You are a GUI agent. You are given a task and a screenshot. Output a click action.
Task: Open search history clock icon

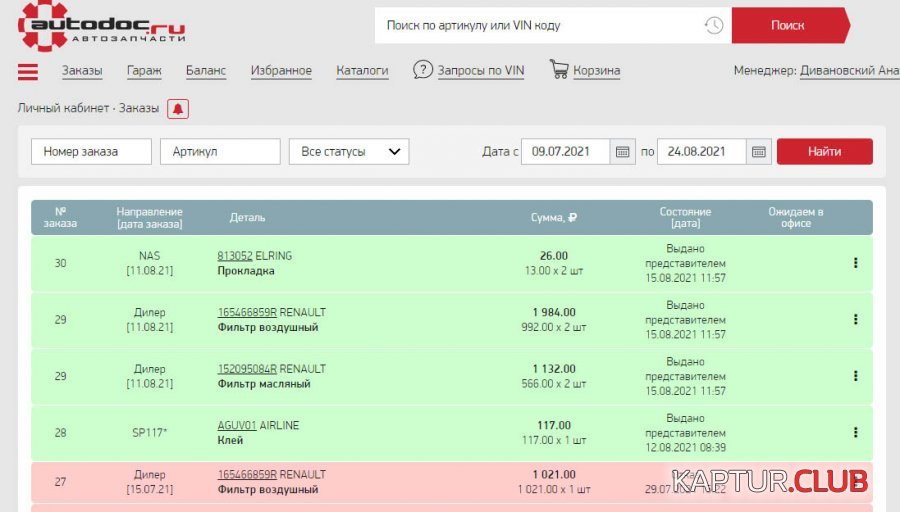click(x=713, y=25)
